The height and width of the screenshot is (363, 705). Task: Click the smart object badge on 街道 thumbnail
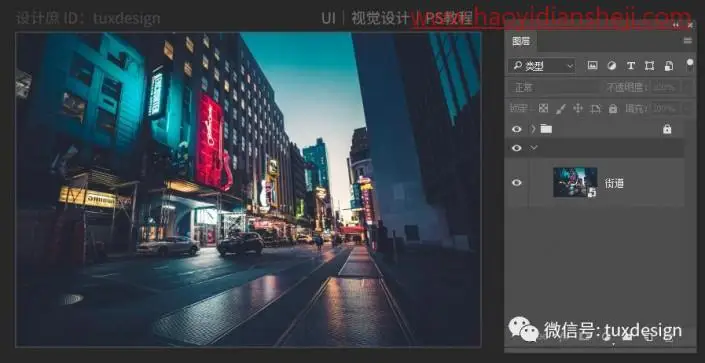pos(592,193)
